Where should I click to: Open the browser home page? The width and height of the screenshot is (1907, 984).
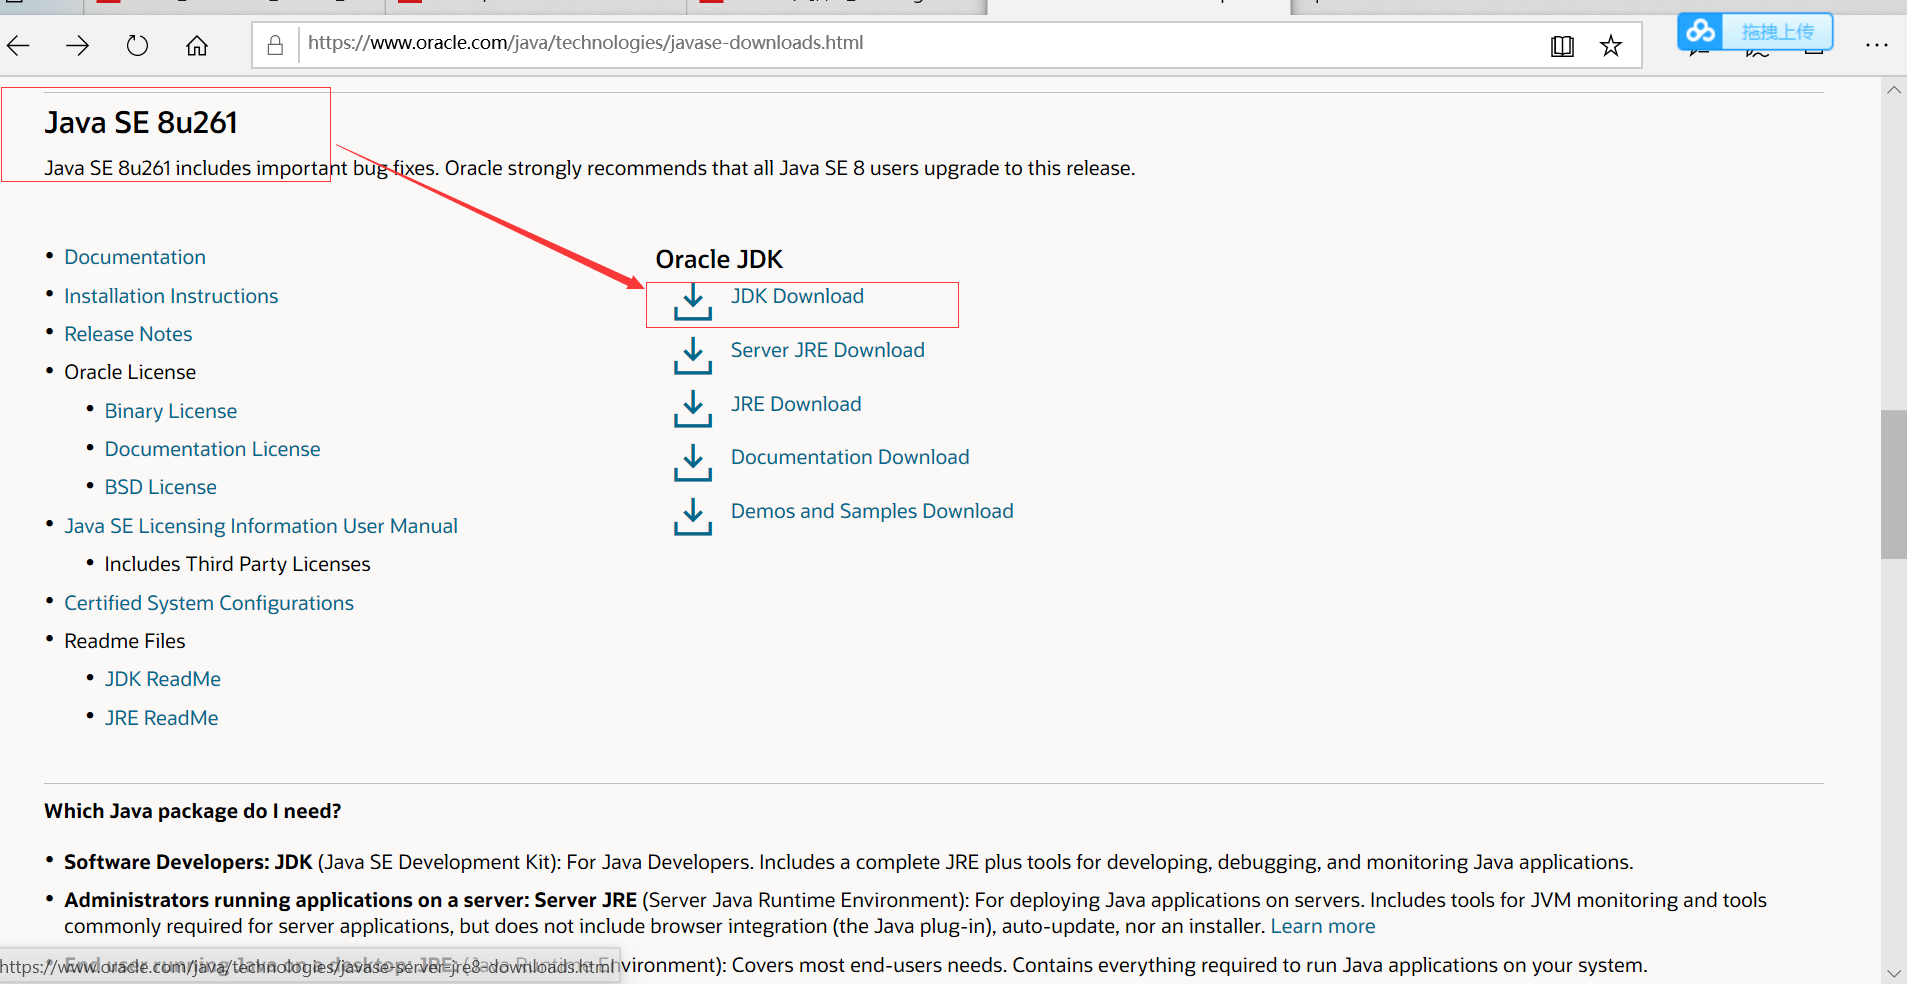(197, 45)
